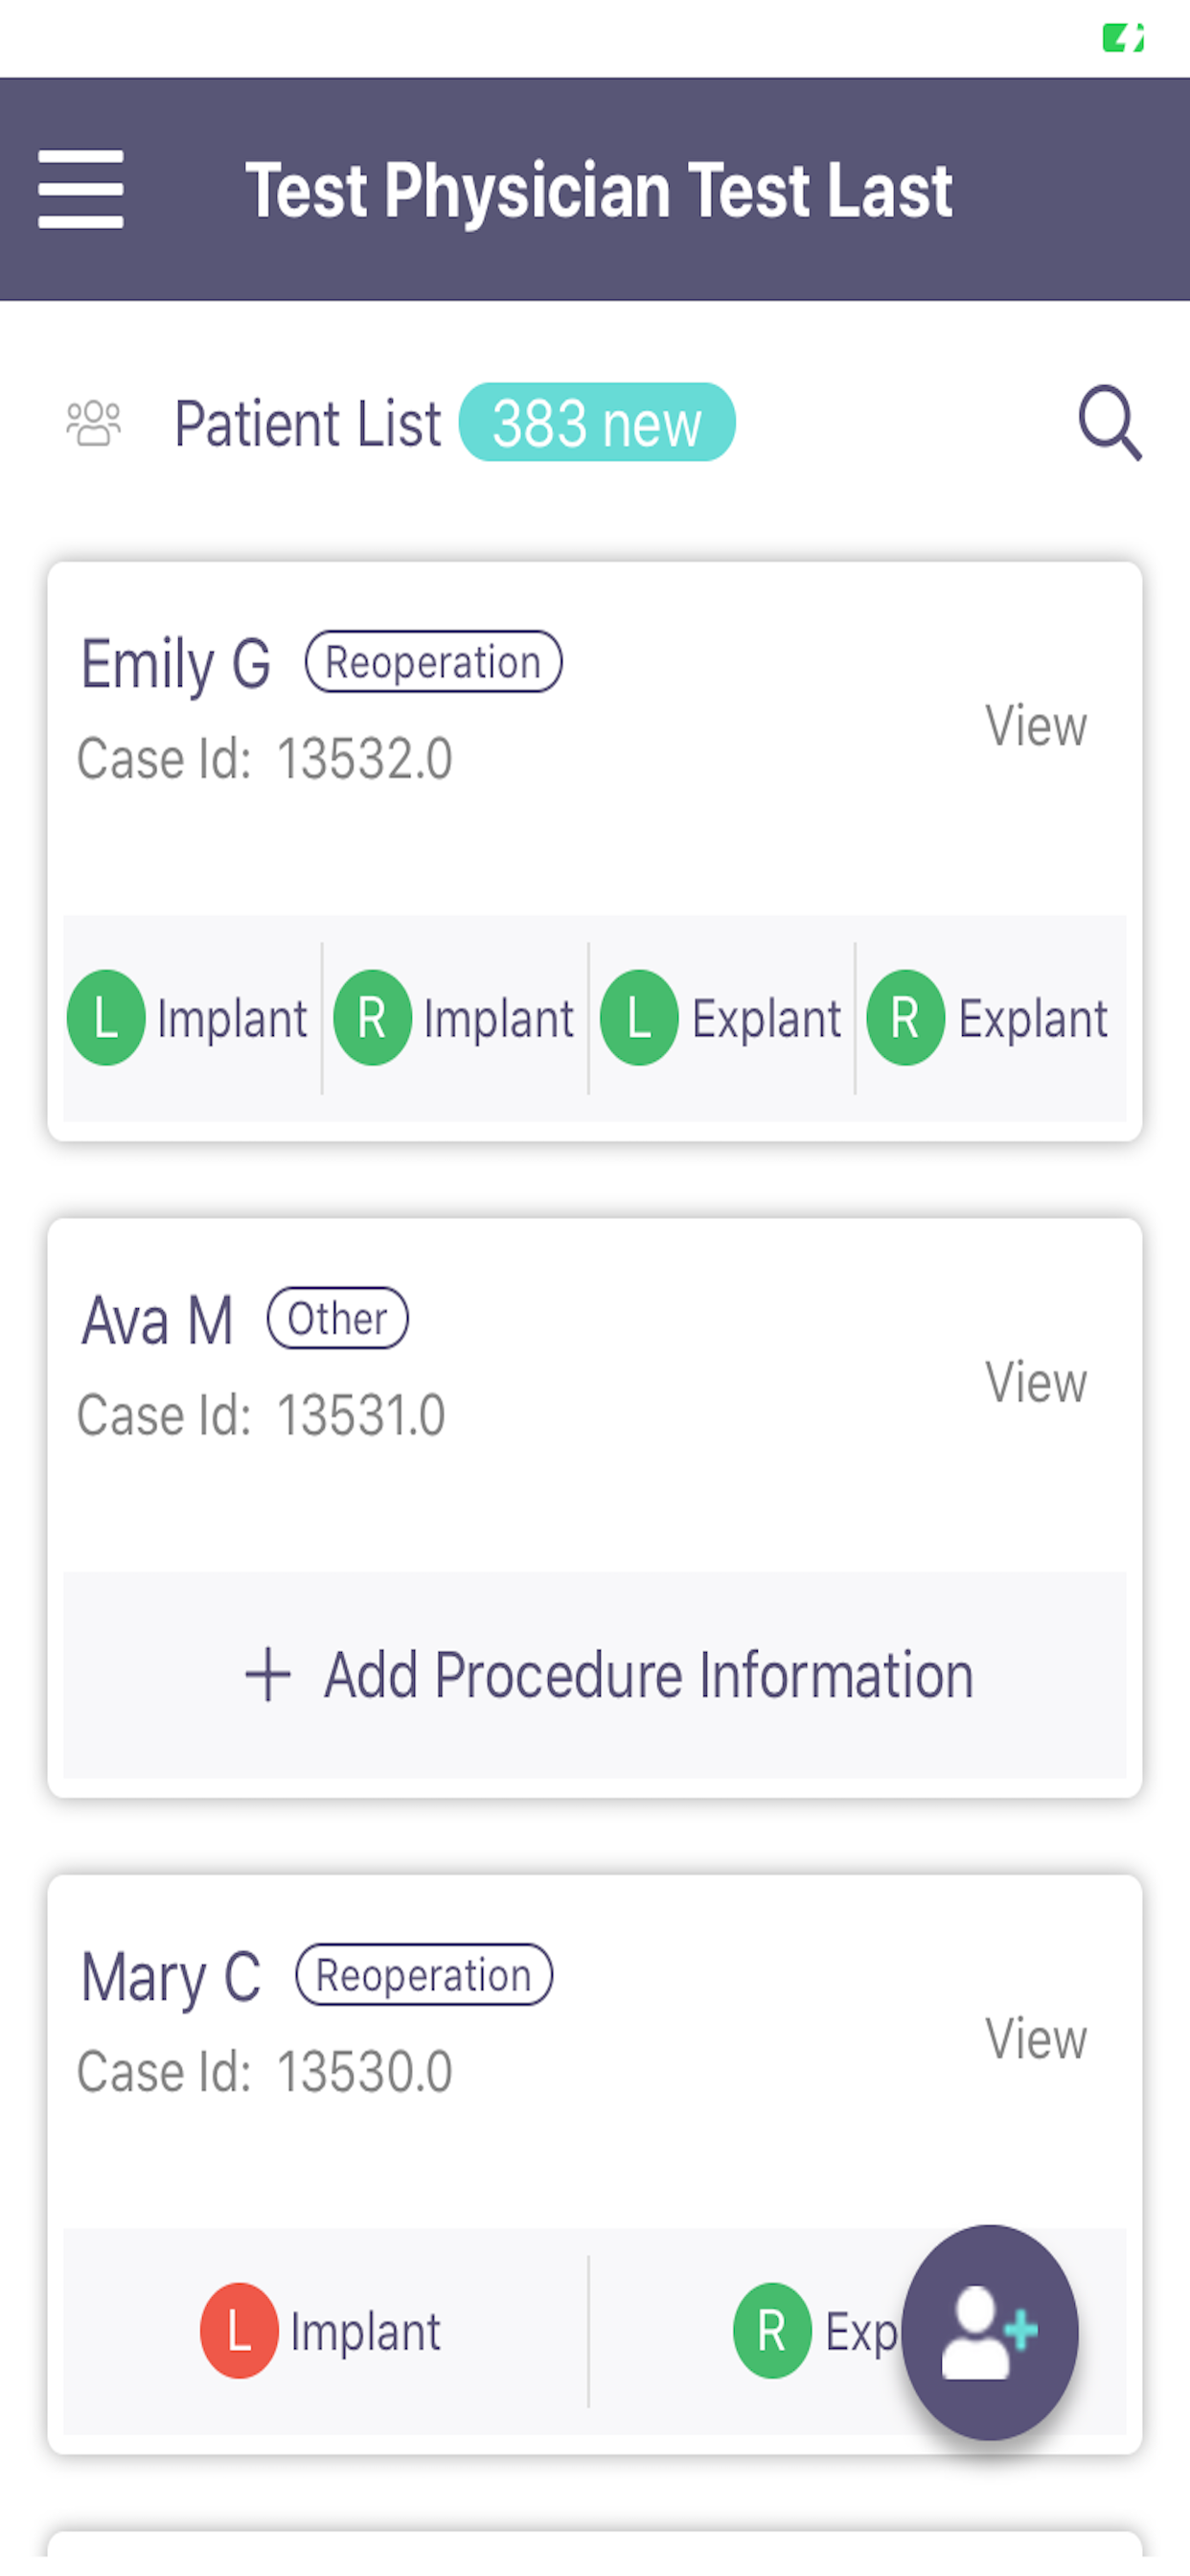The image size is (1190, 2576).
Task: View Ava M's case details
Action: tap(1035, 1382)
